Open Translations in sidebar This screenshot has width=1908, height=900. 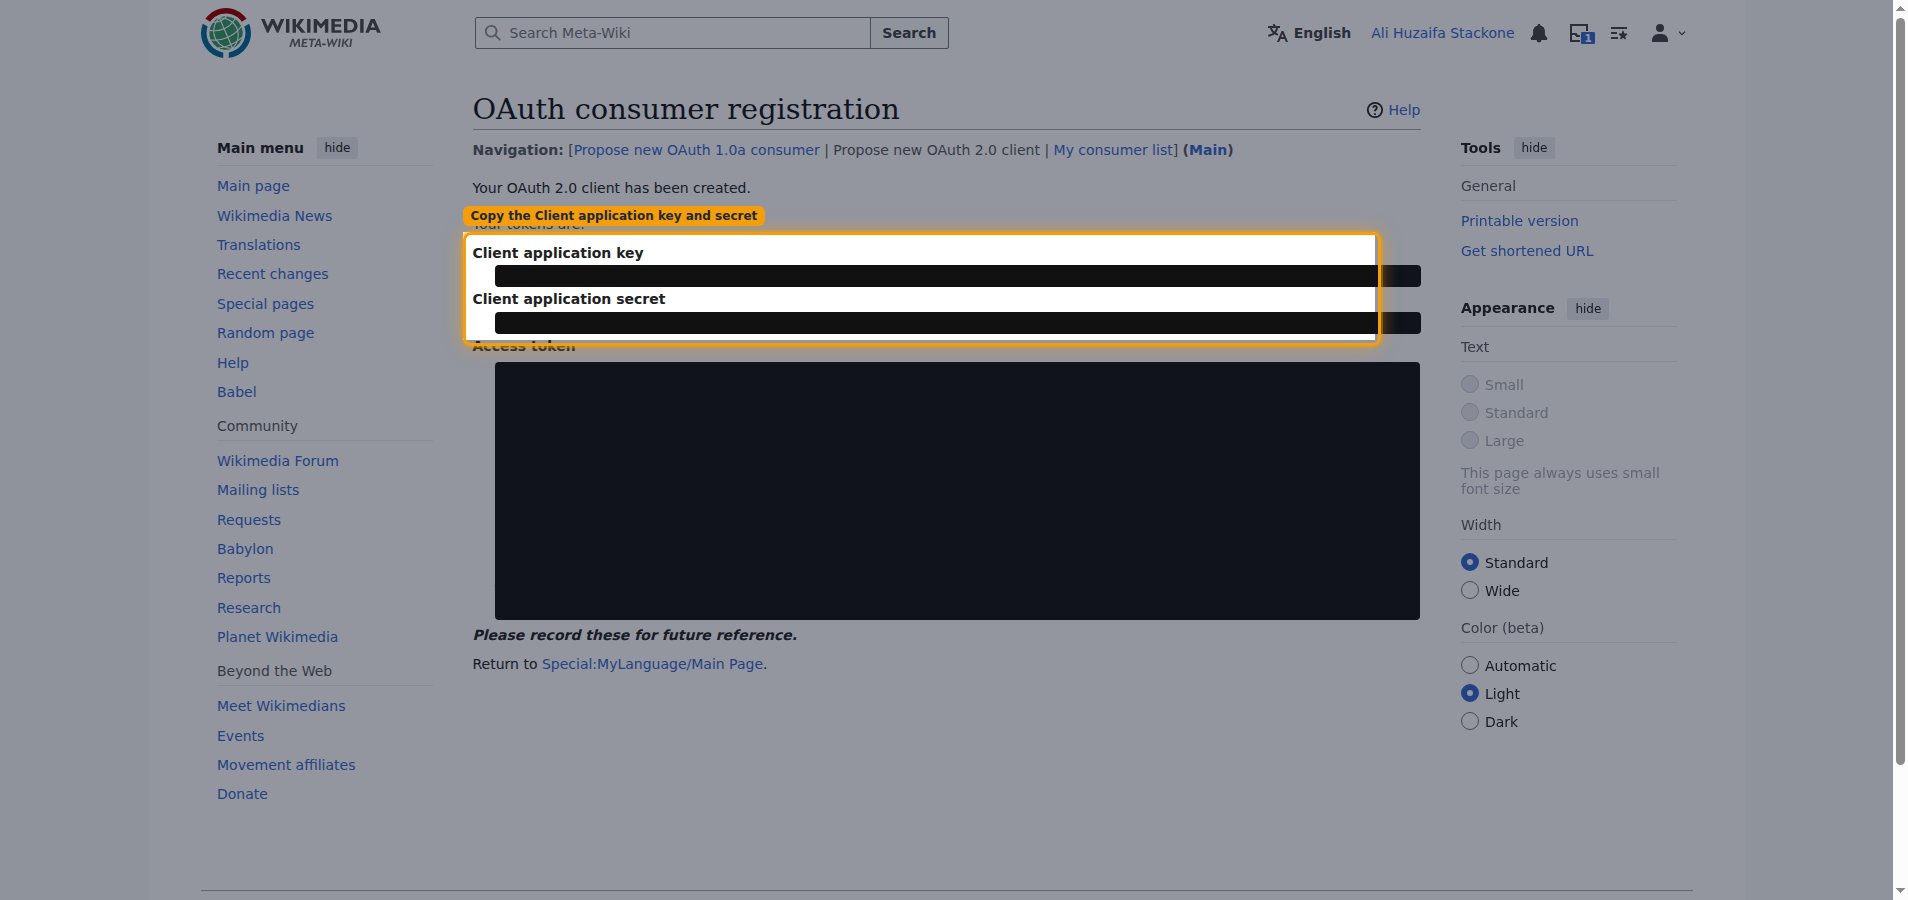coord(258,245)
